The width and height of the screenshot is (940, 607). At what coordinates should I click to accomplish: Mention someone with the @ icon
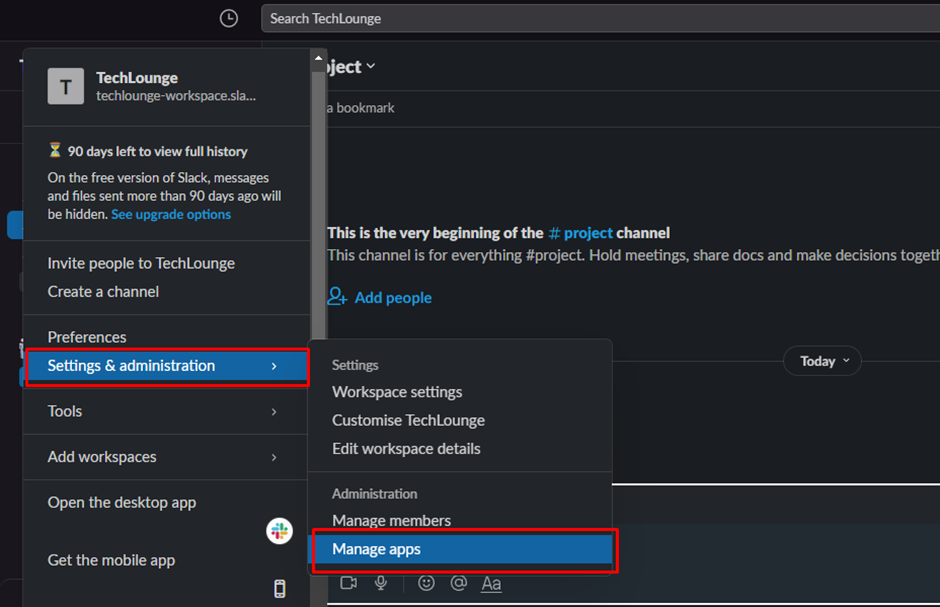[x=459, y=582]
